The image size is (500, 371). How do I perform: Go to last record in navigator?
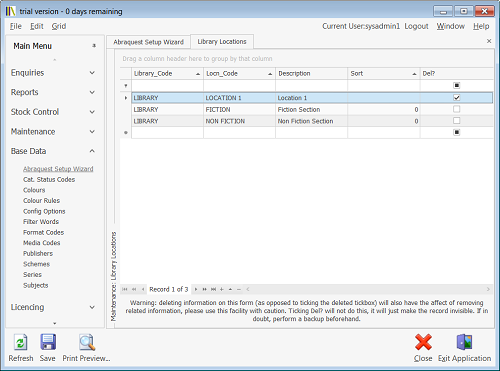pos(213,289)
